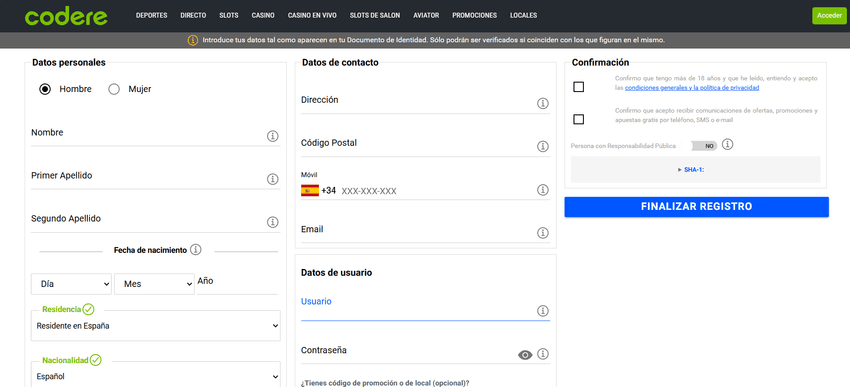The height and width of the screenshot is (387, 850).
Task: Click the Codere logo
Action: point(66,16)
